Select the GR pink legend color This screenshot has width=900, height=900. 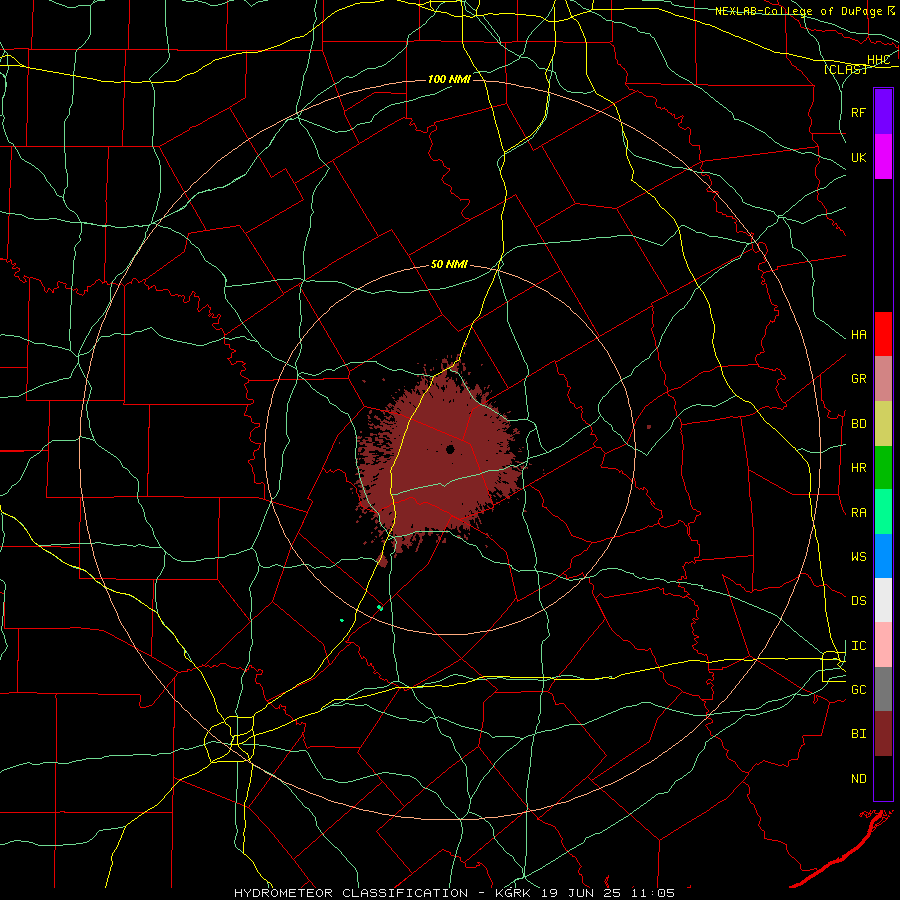(883, 378)
